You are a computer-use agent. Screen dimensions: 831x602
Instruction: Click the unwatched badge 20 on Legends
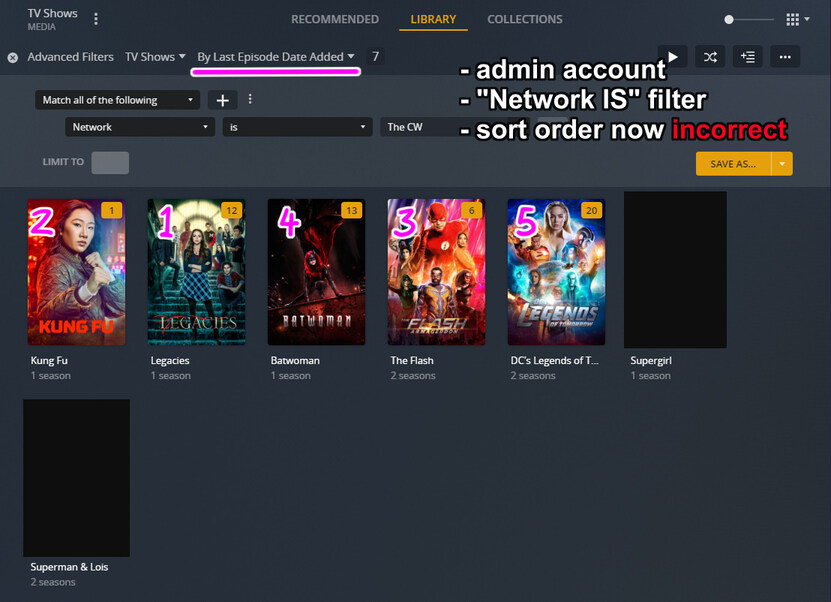click(591, 210)
